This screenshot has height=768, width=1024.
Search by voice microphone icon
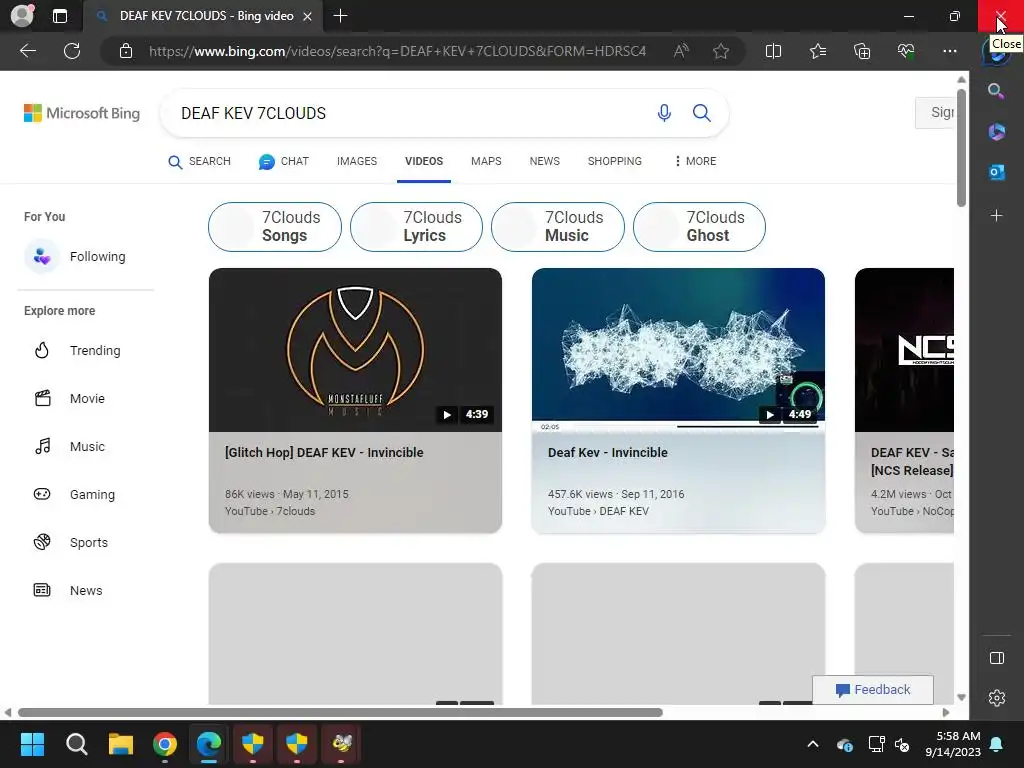point(664,113)
